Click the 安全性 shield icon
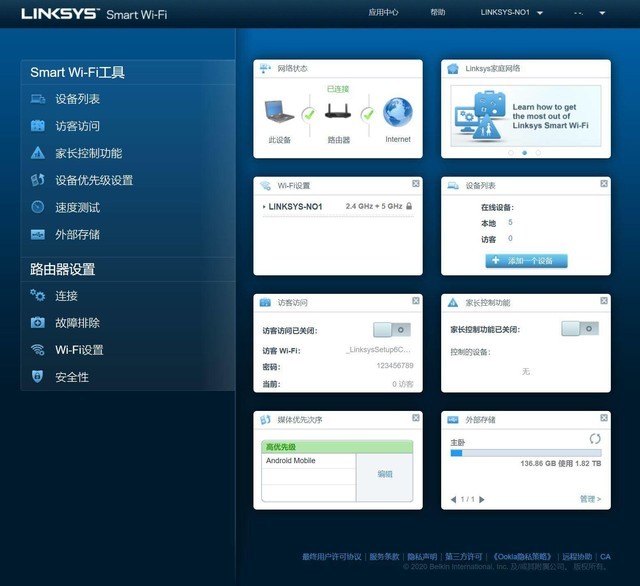 click(x=38, y=376)
